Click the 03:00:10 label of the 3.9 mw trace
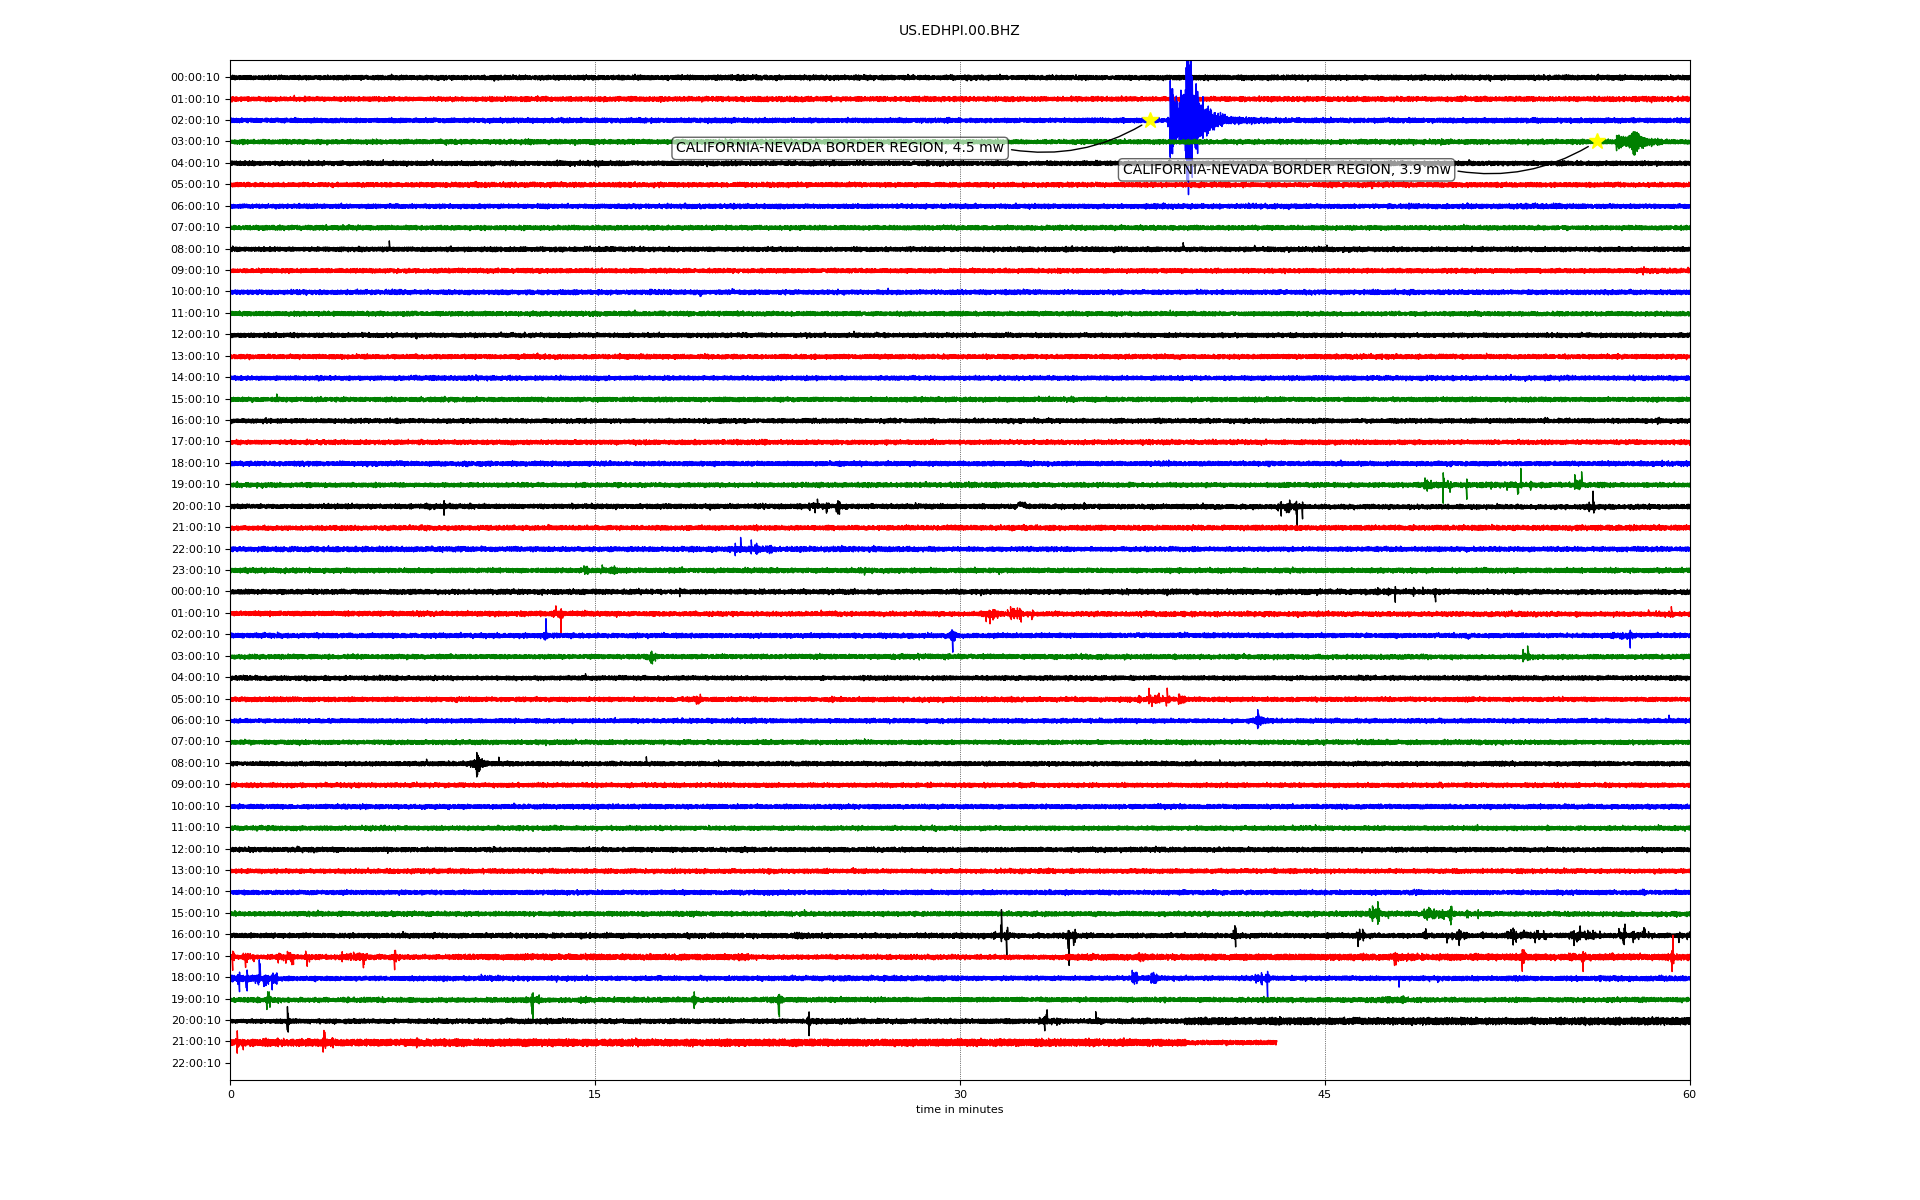1920x1200 pixels. [x=195, y=142]
